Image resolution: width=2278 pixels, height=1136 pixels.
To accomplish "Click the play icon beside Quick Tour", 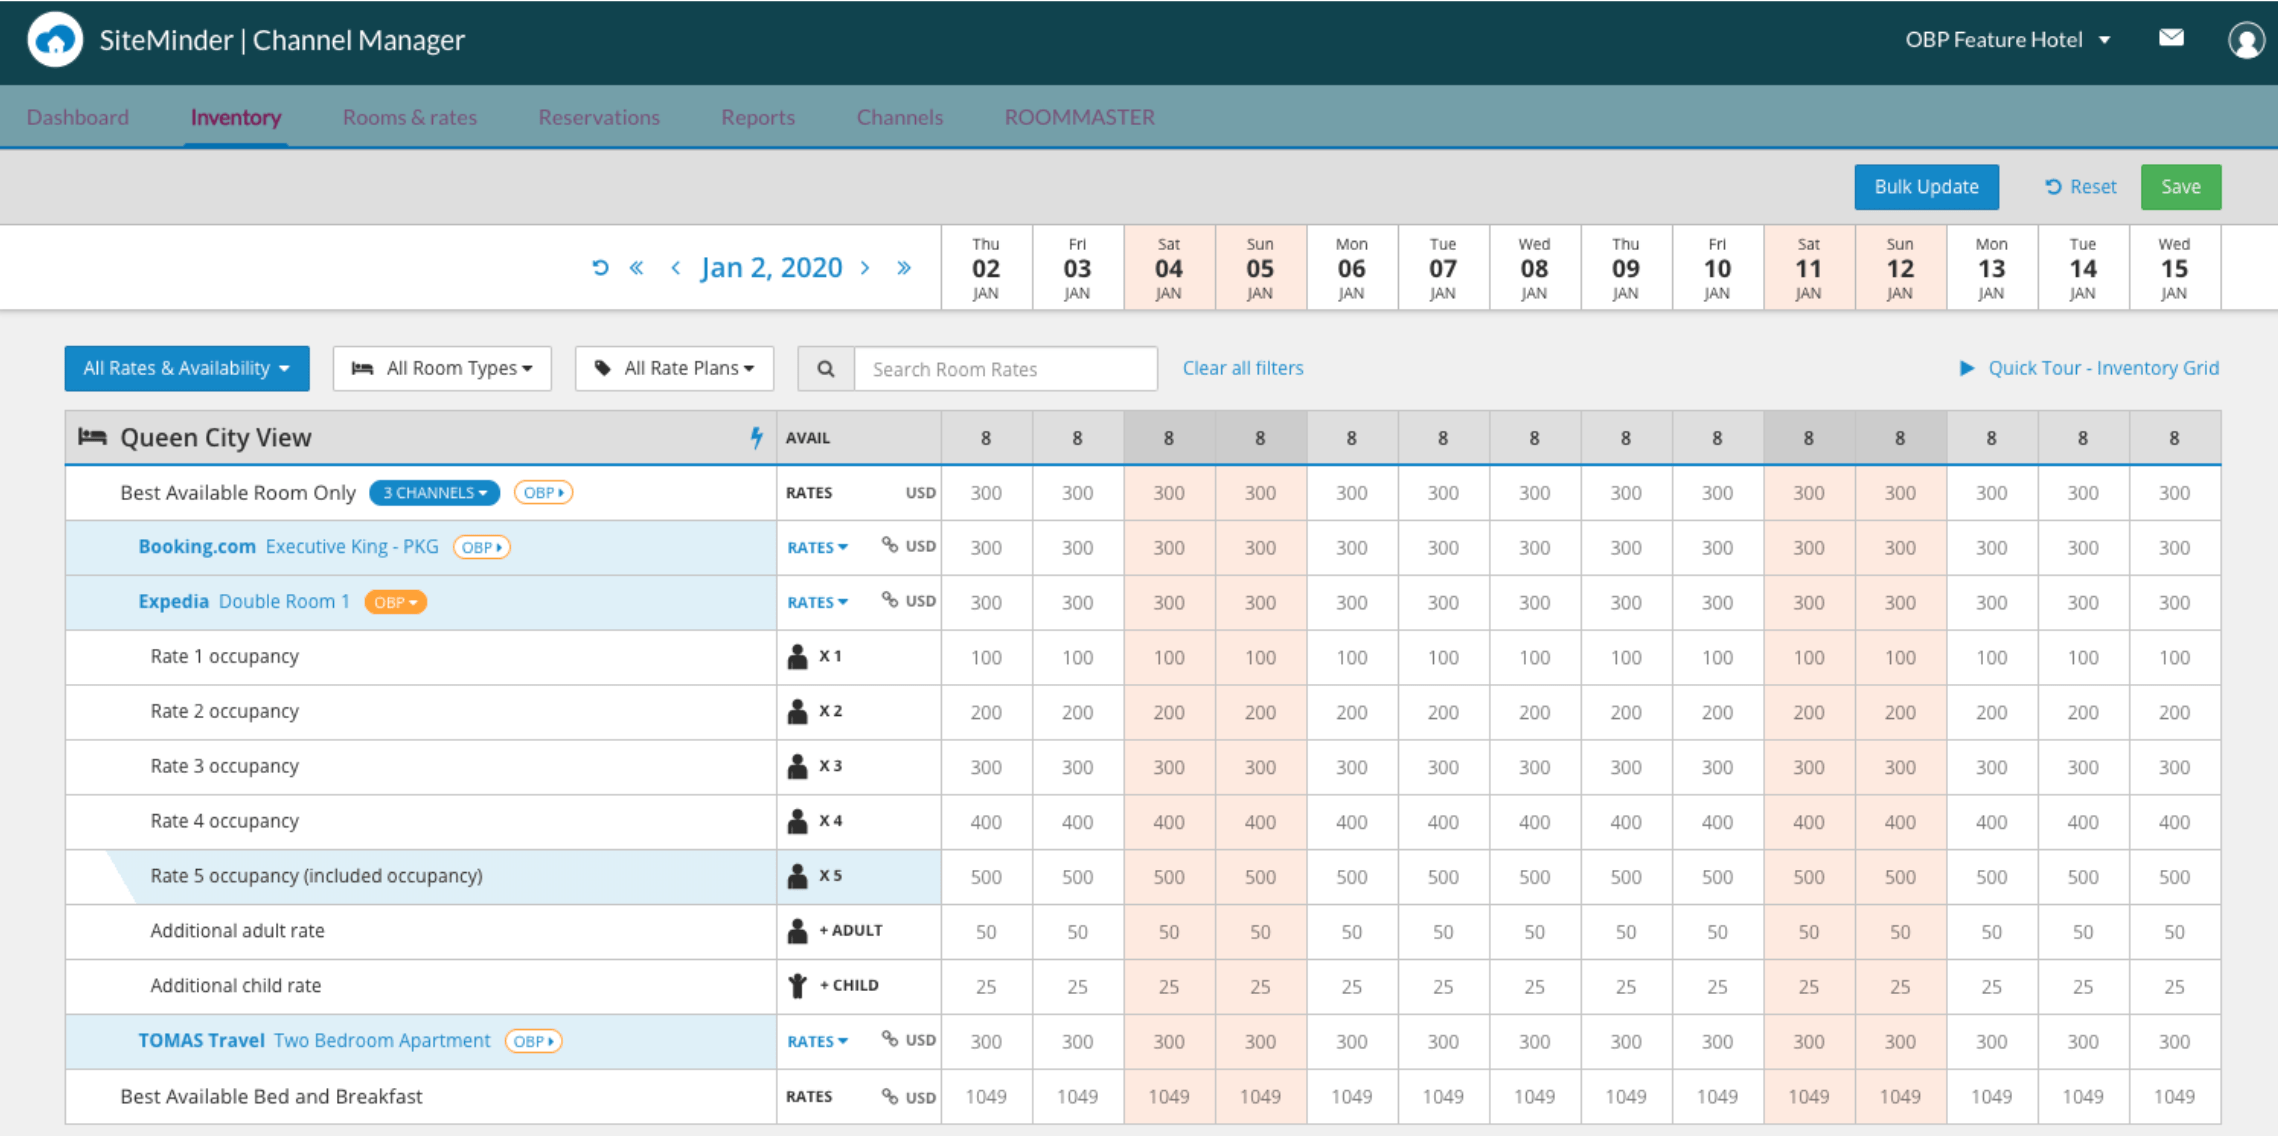I will 1966,368.
